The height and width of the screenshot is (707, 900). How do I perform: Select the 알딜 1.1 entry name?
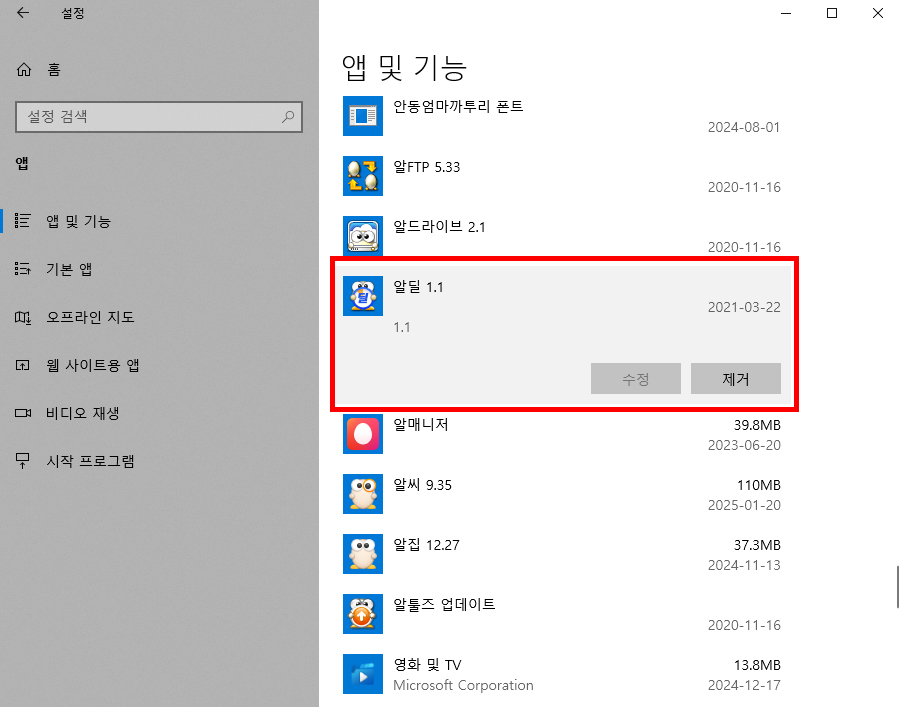click(x=418, y=287)
